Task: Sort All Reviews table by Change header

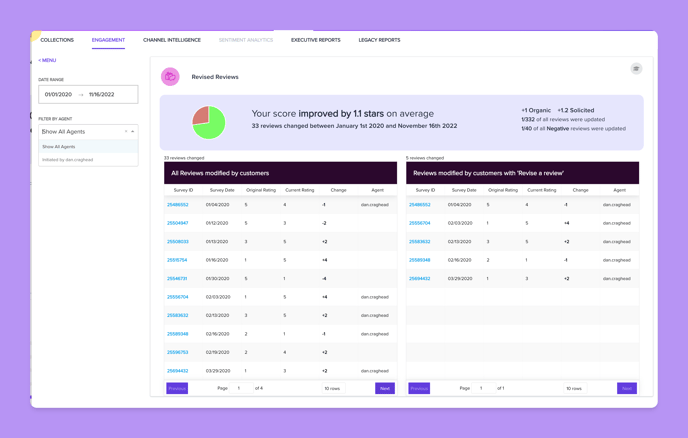Action: coord(338,190)
